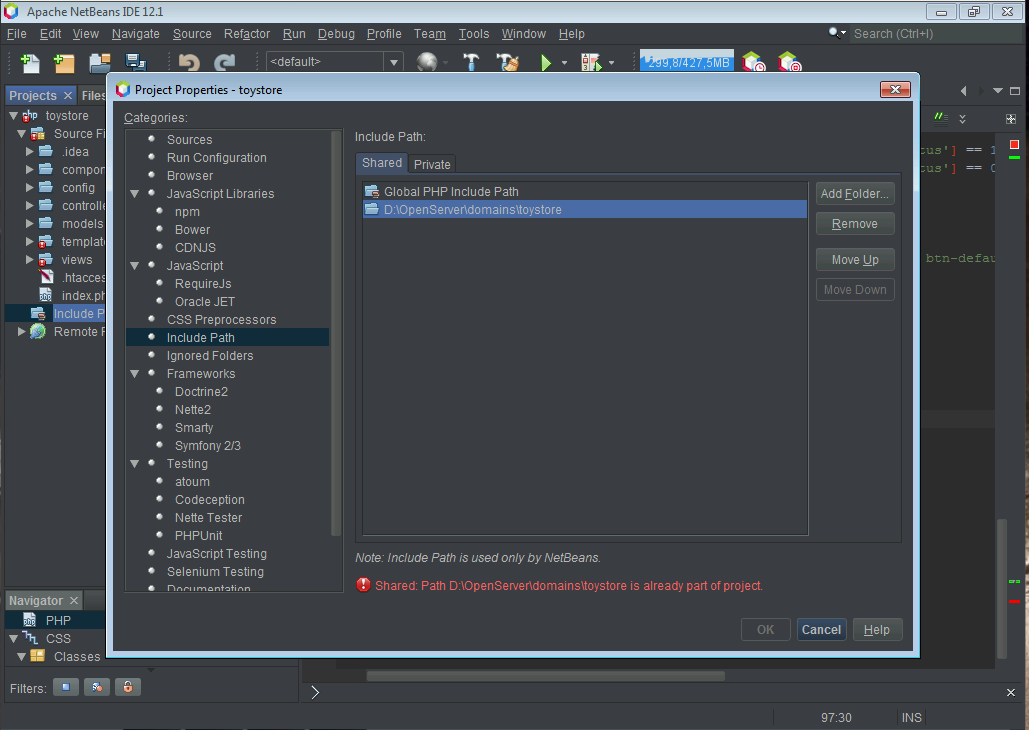Click the Categories list vertical scrollbar
The image size is (1029, 730).
(337, 335)
